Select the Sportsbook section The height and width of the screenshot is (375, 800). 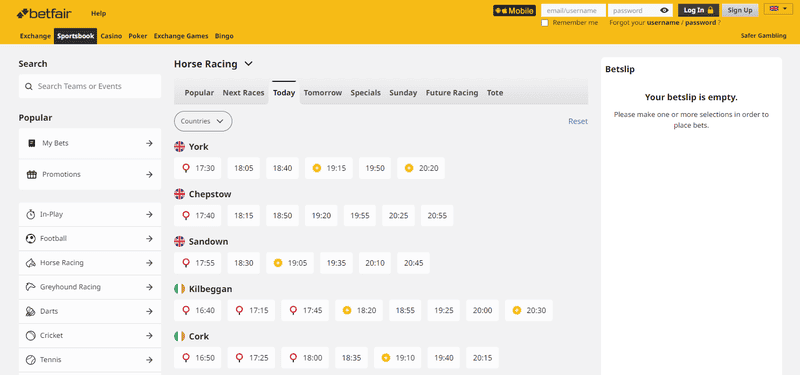click(x=76, y=36)
